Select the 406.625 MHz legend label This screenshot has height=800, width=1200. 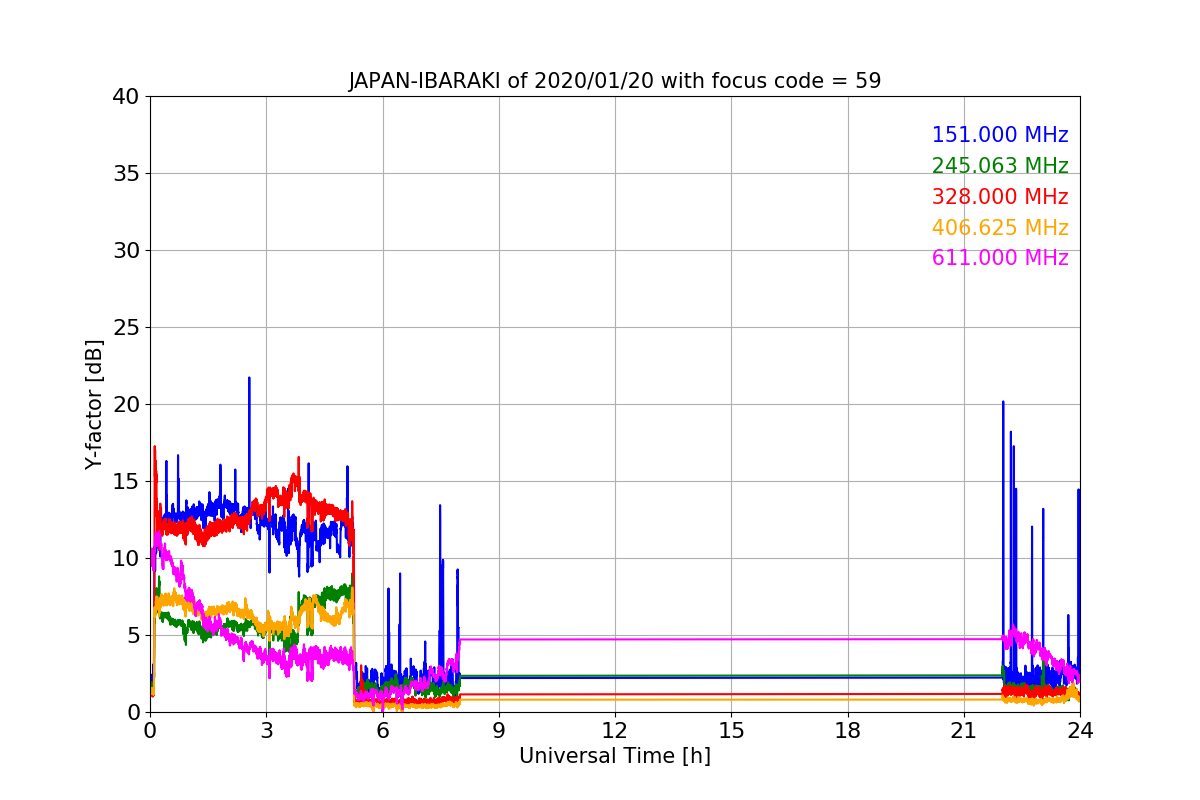[1000, 228]
